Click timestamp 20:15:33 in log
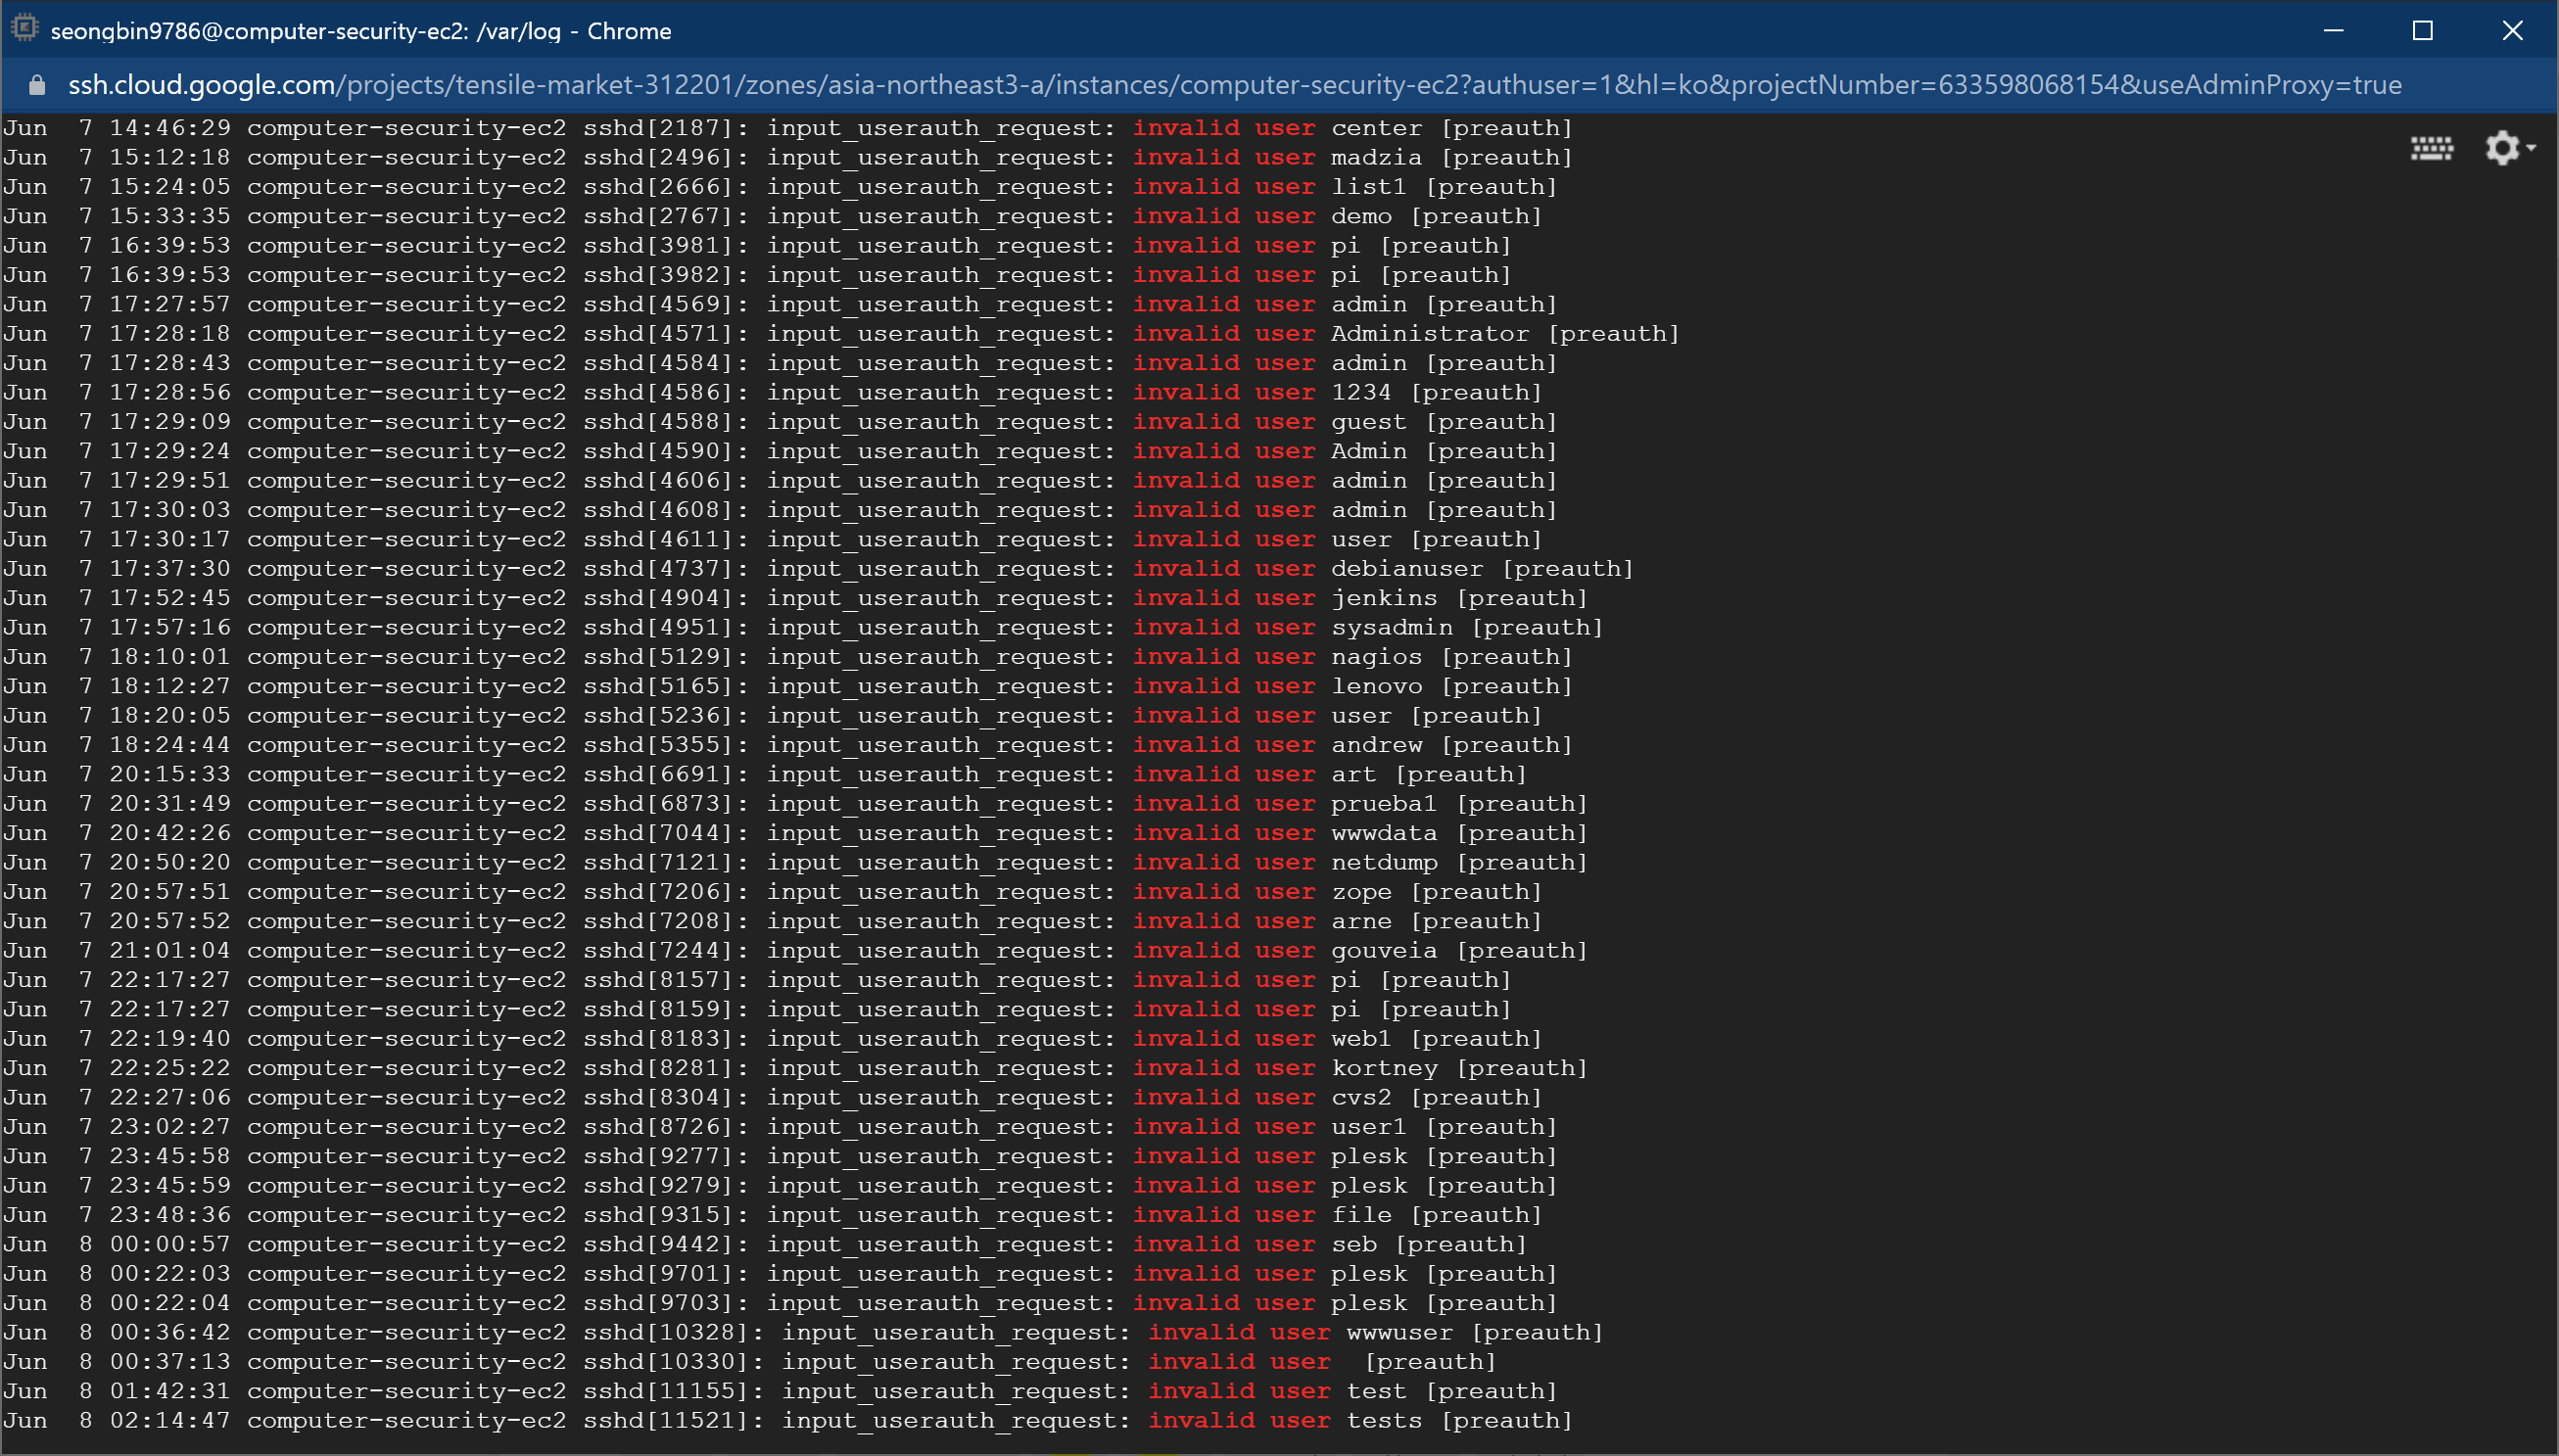 tap(170, 774)
